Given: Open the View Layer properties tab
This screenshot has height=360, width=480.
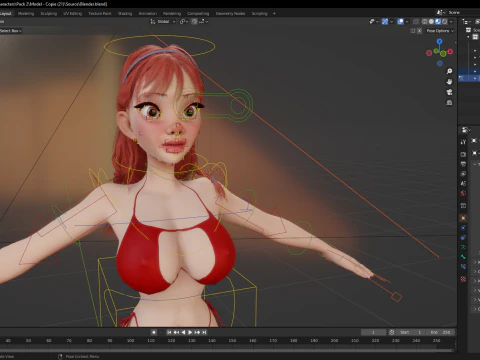Looking at the screenshot, I should 463,174.
